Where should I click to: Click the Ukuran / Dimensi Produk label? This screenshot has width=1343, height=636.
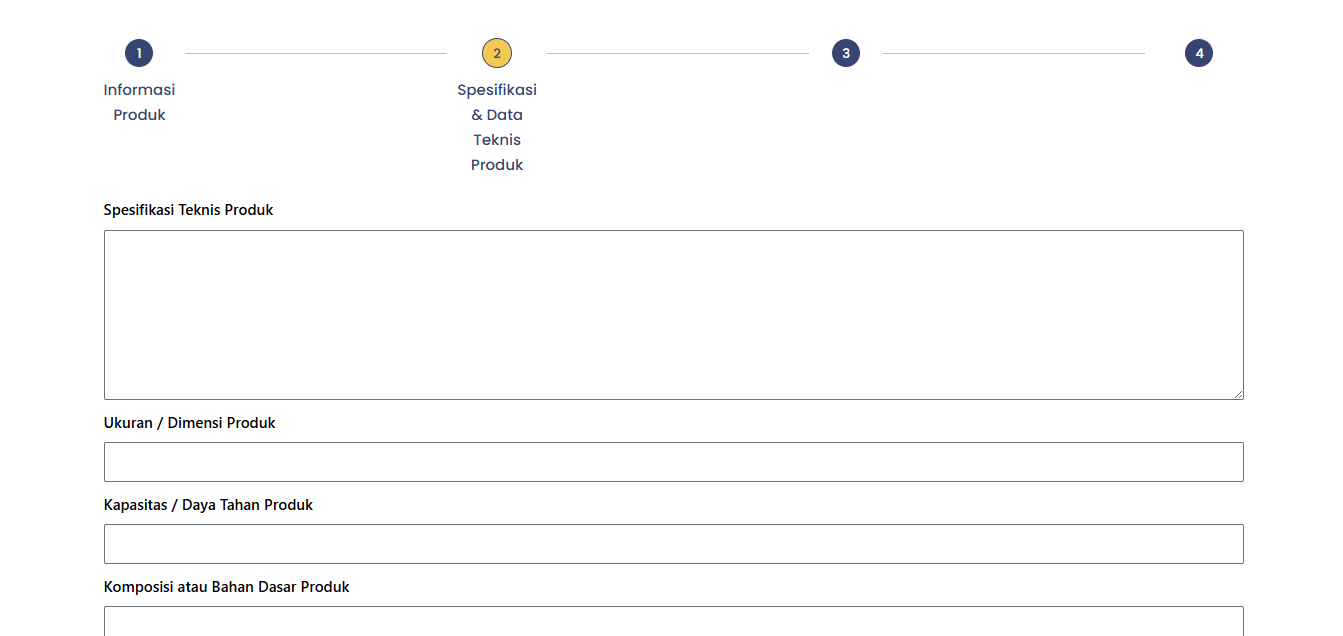click(x=190, y=423)
